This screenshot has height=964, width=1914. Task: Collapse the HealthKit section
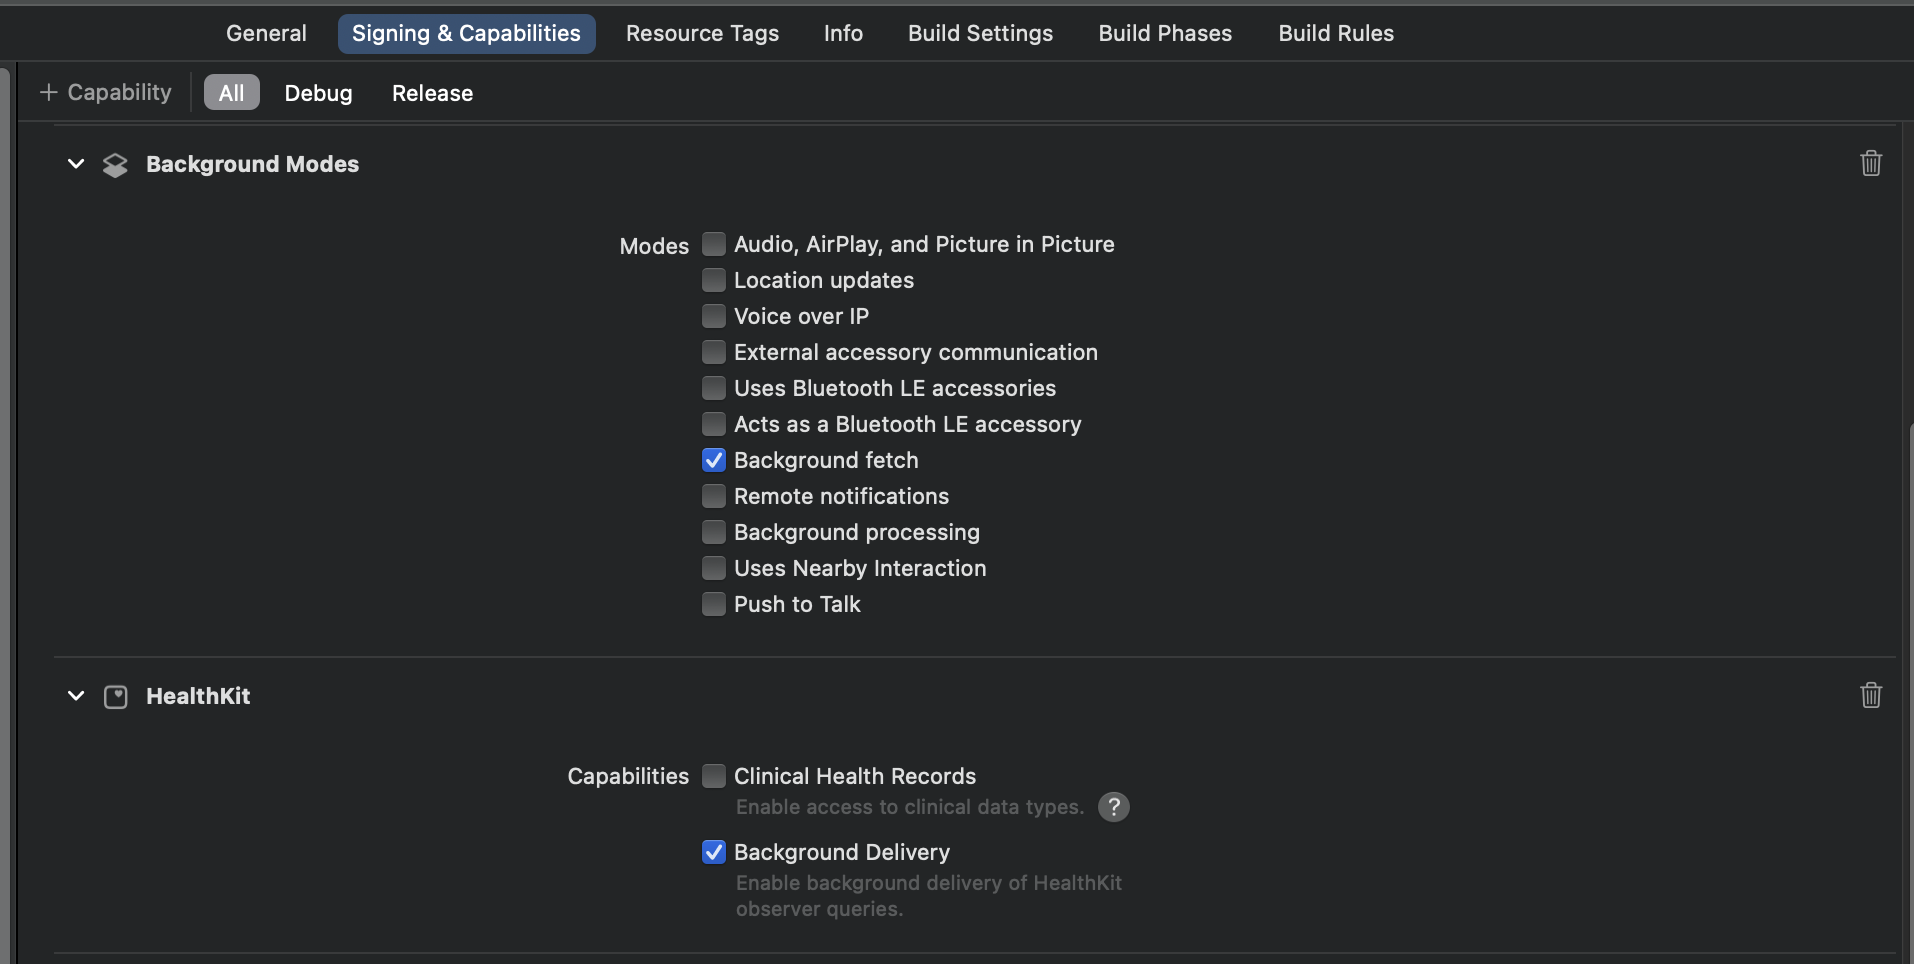click(76, 696)
